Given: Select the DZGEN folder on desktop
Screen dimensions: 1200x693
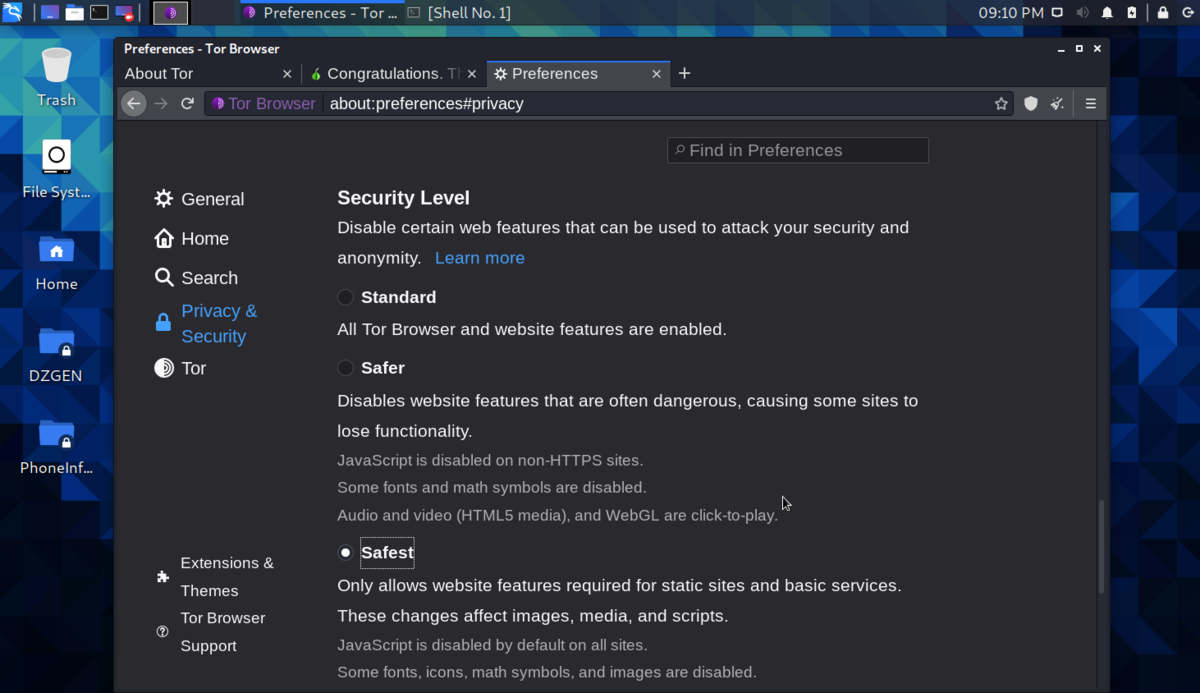Looking at the screenshot, I should (56, 354).
